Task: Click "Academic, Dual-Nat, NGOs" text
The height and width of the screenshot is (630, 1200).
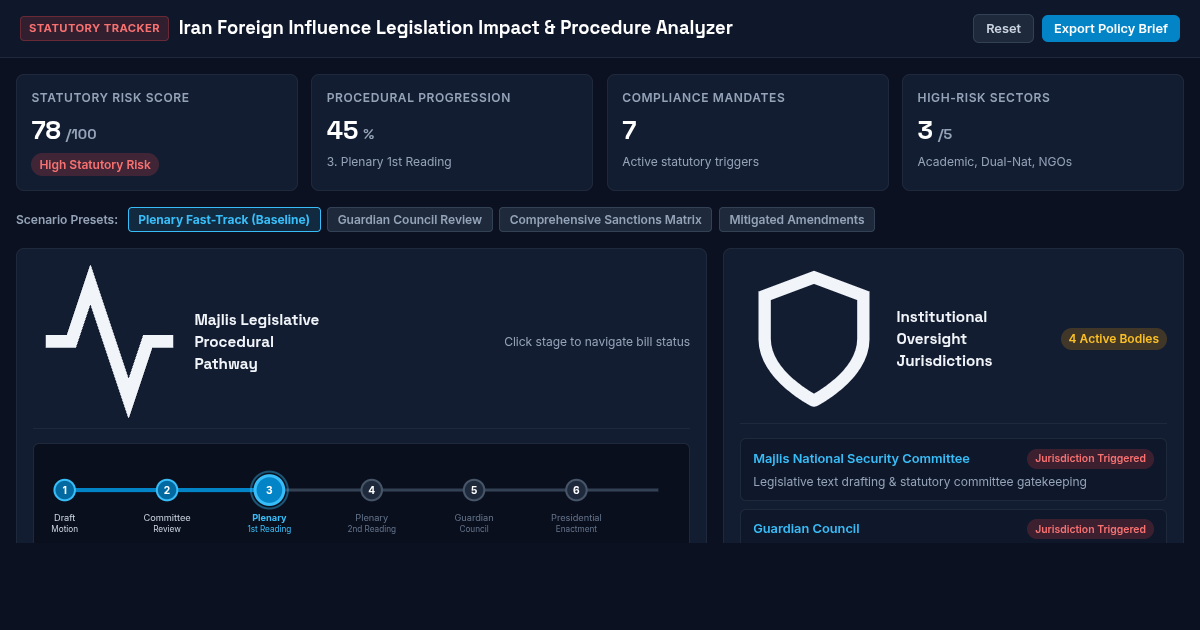Action: coord(995,162)
